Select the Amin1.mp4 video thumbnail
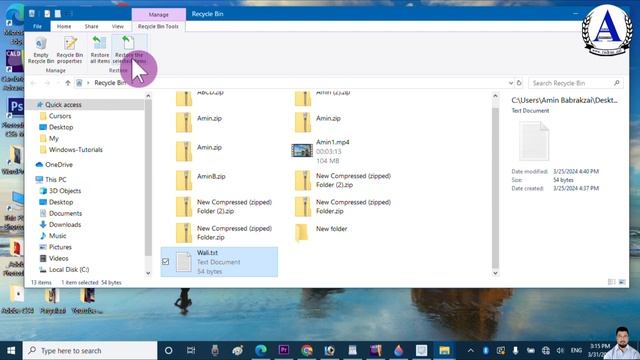The width and height of the screenshot is (640, 360). click(x=302, y=151)
